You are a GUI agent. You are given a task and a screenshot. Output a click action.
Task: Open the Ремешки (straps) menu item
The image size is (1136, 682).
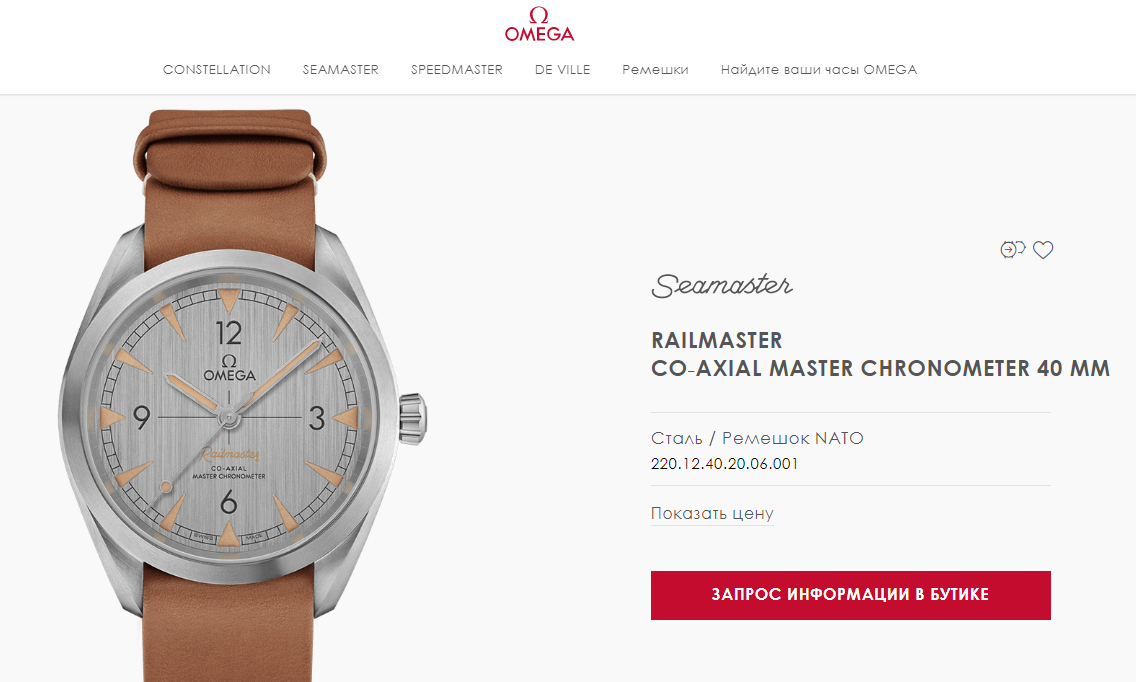click(655, 70)
